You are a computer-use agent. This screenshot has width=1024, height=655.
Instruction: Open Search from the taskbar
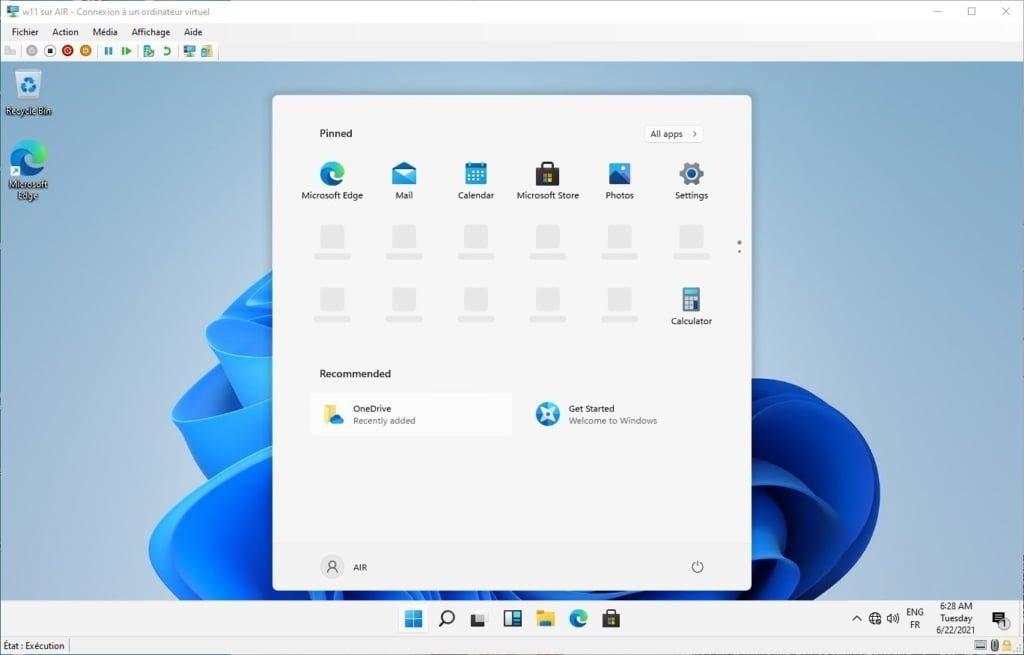pyautogui.click(x=447, y=618)
